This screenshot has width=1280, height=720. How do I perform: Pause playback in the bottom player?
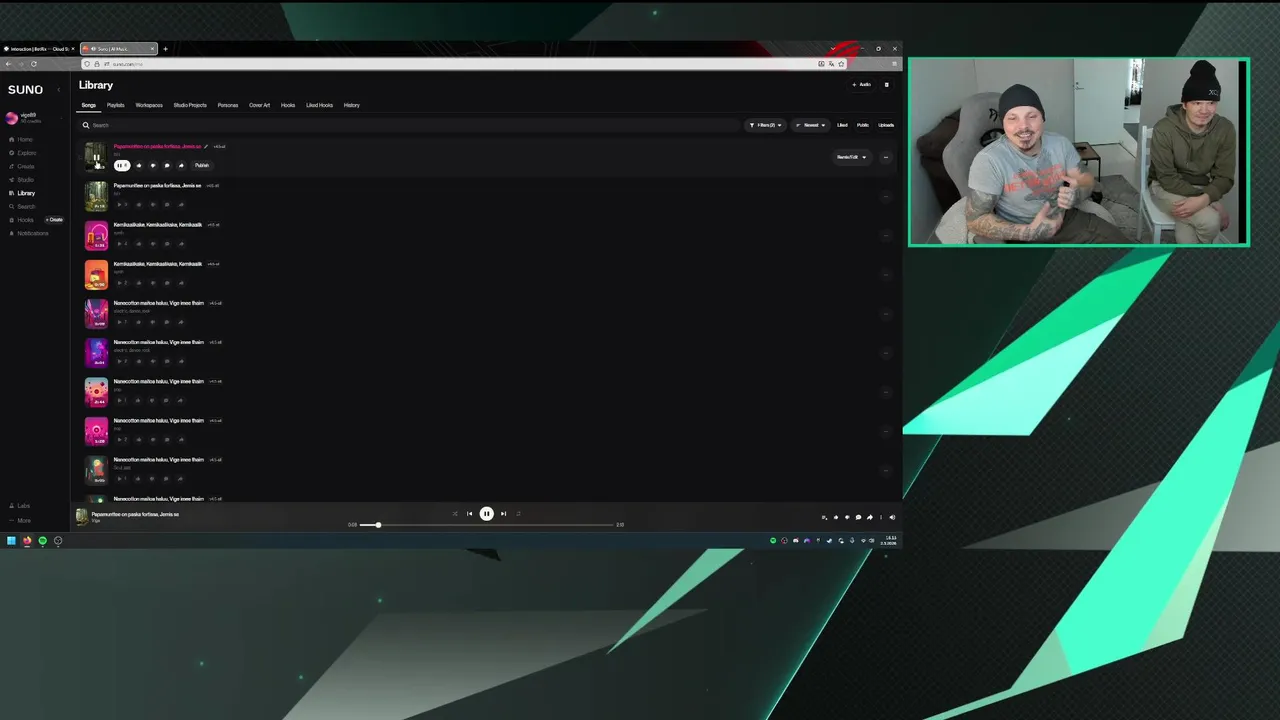(486, 514)
